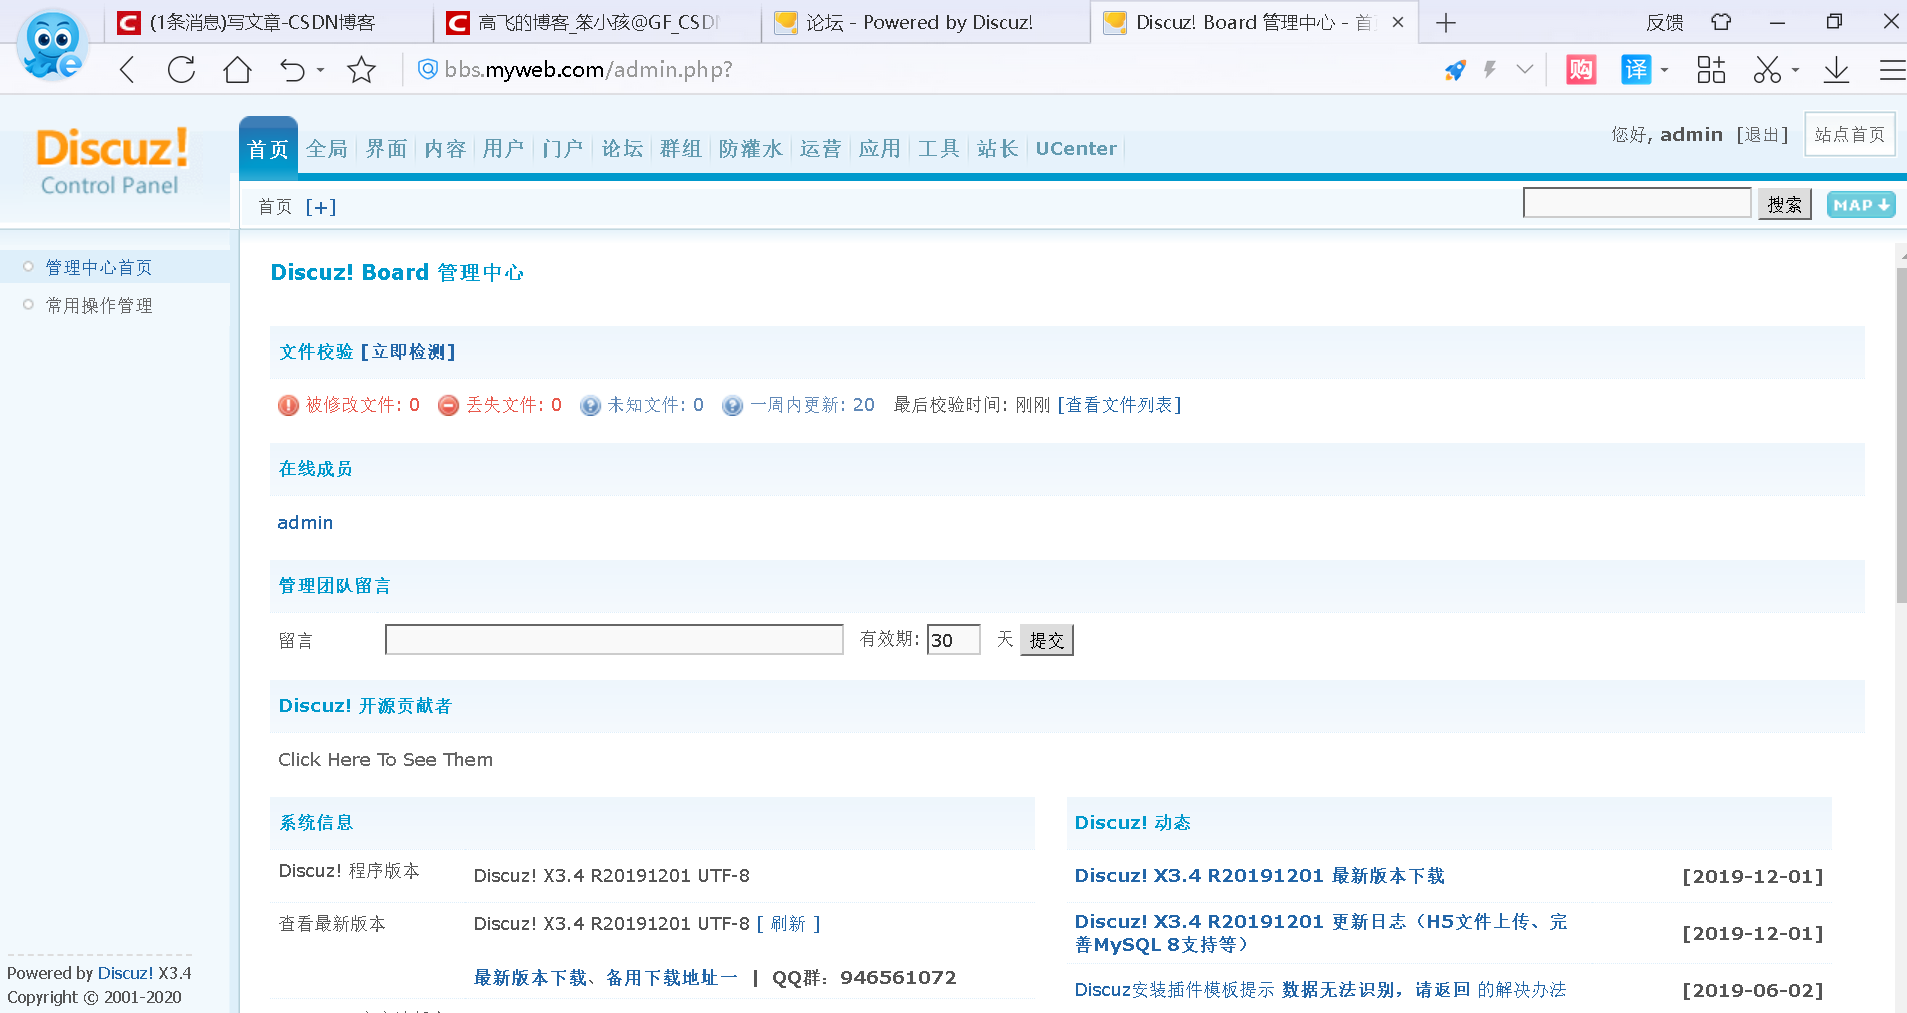
Task: Click the scissors screenshot icon
Action: [x=1767, y=70]
